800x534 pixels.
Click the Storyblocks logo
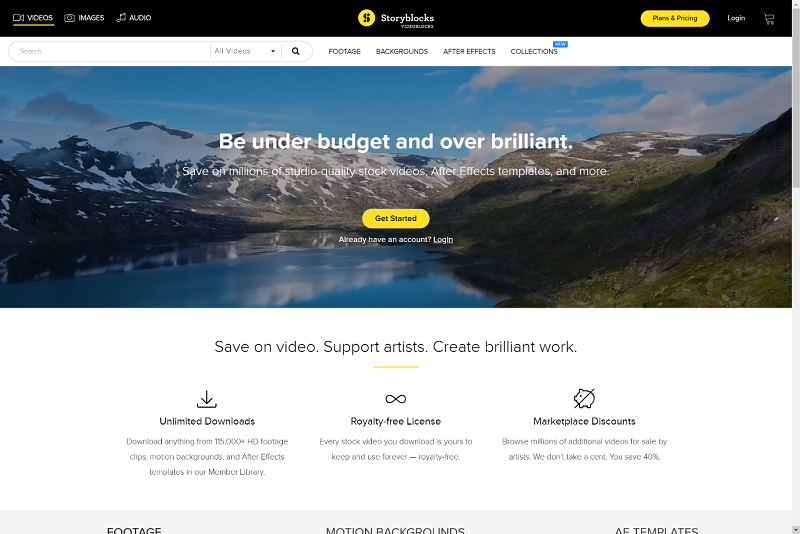point(396,18)
